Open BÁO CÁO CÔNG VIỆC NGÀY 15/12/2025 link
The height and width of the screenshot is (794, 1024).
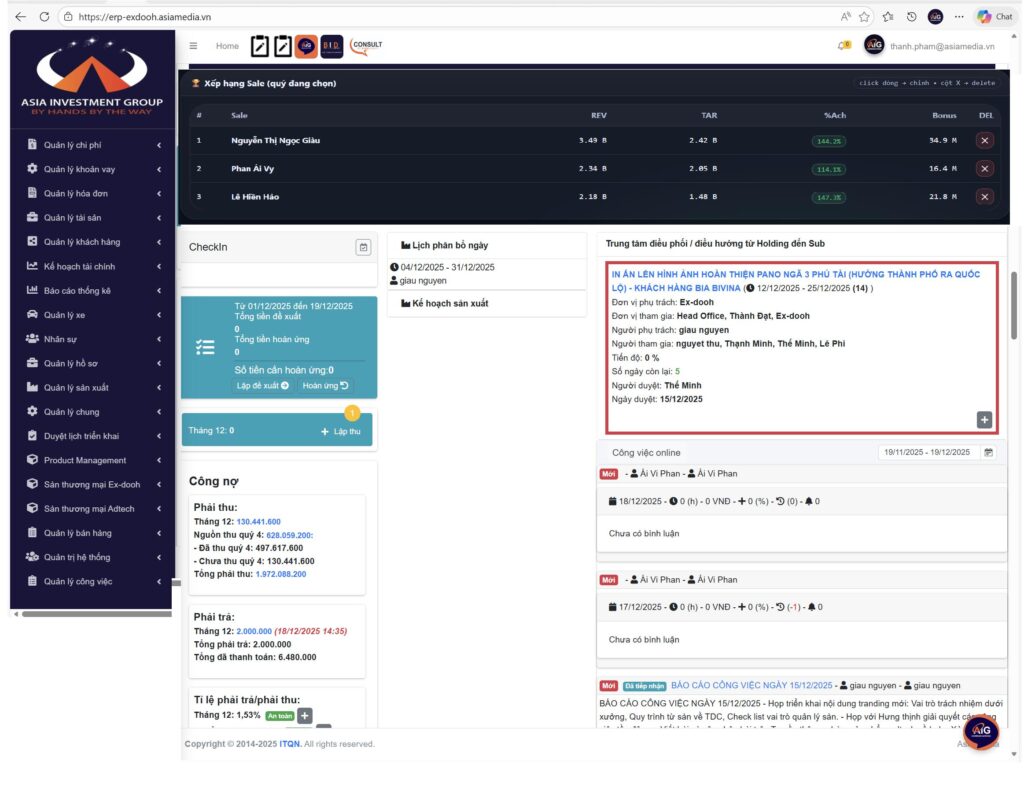tap(751, 685)
